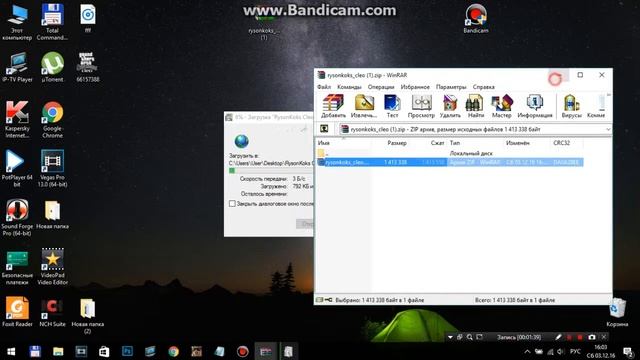Select the Kaspersky Internet desktop icon

tap(17, 119)
